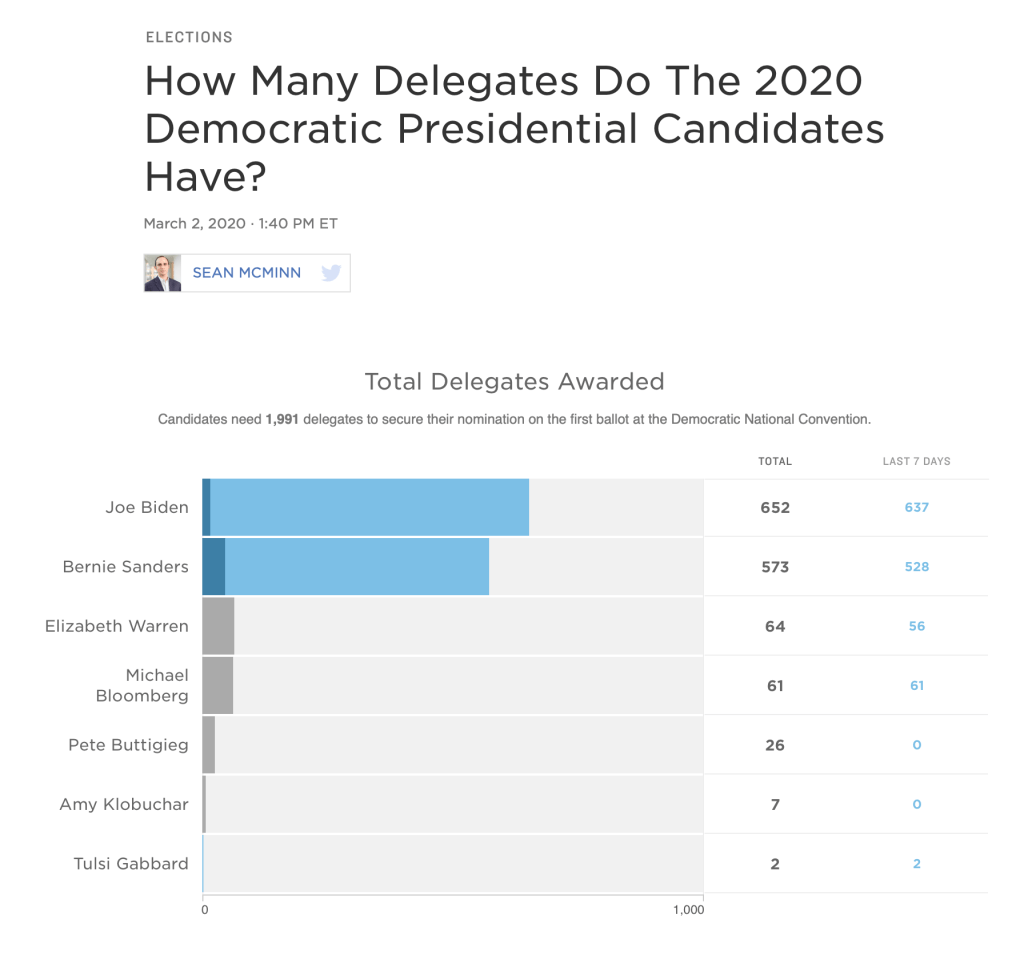
Task: Click Joe Biden's light blue bar
Action: 369,507
